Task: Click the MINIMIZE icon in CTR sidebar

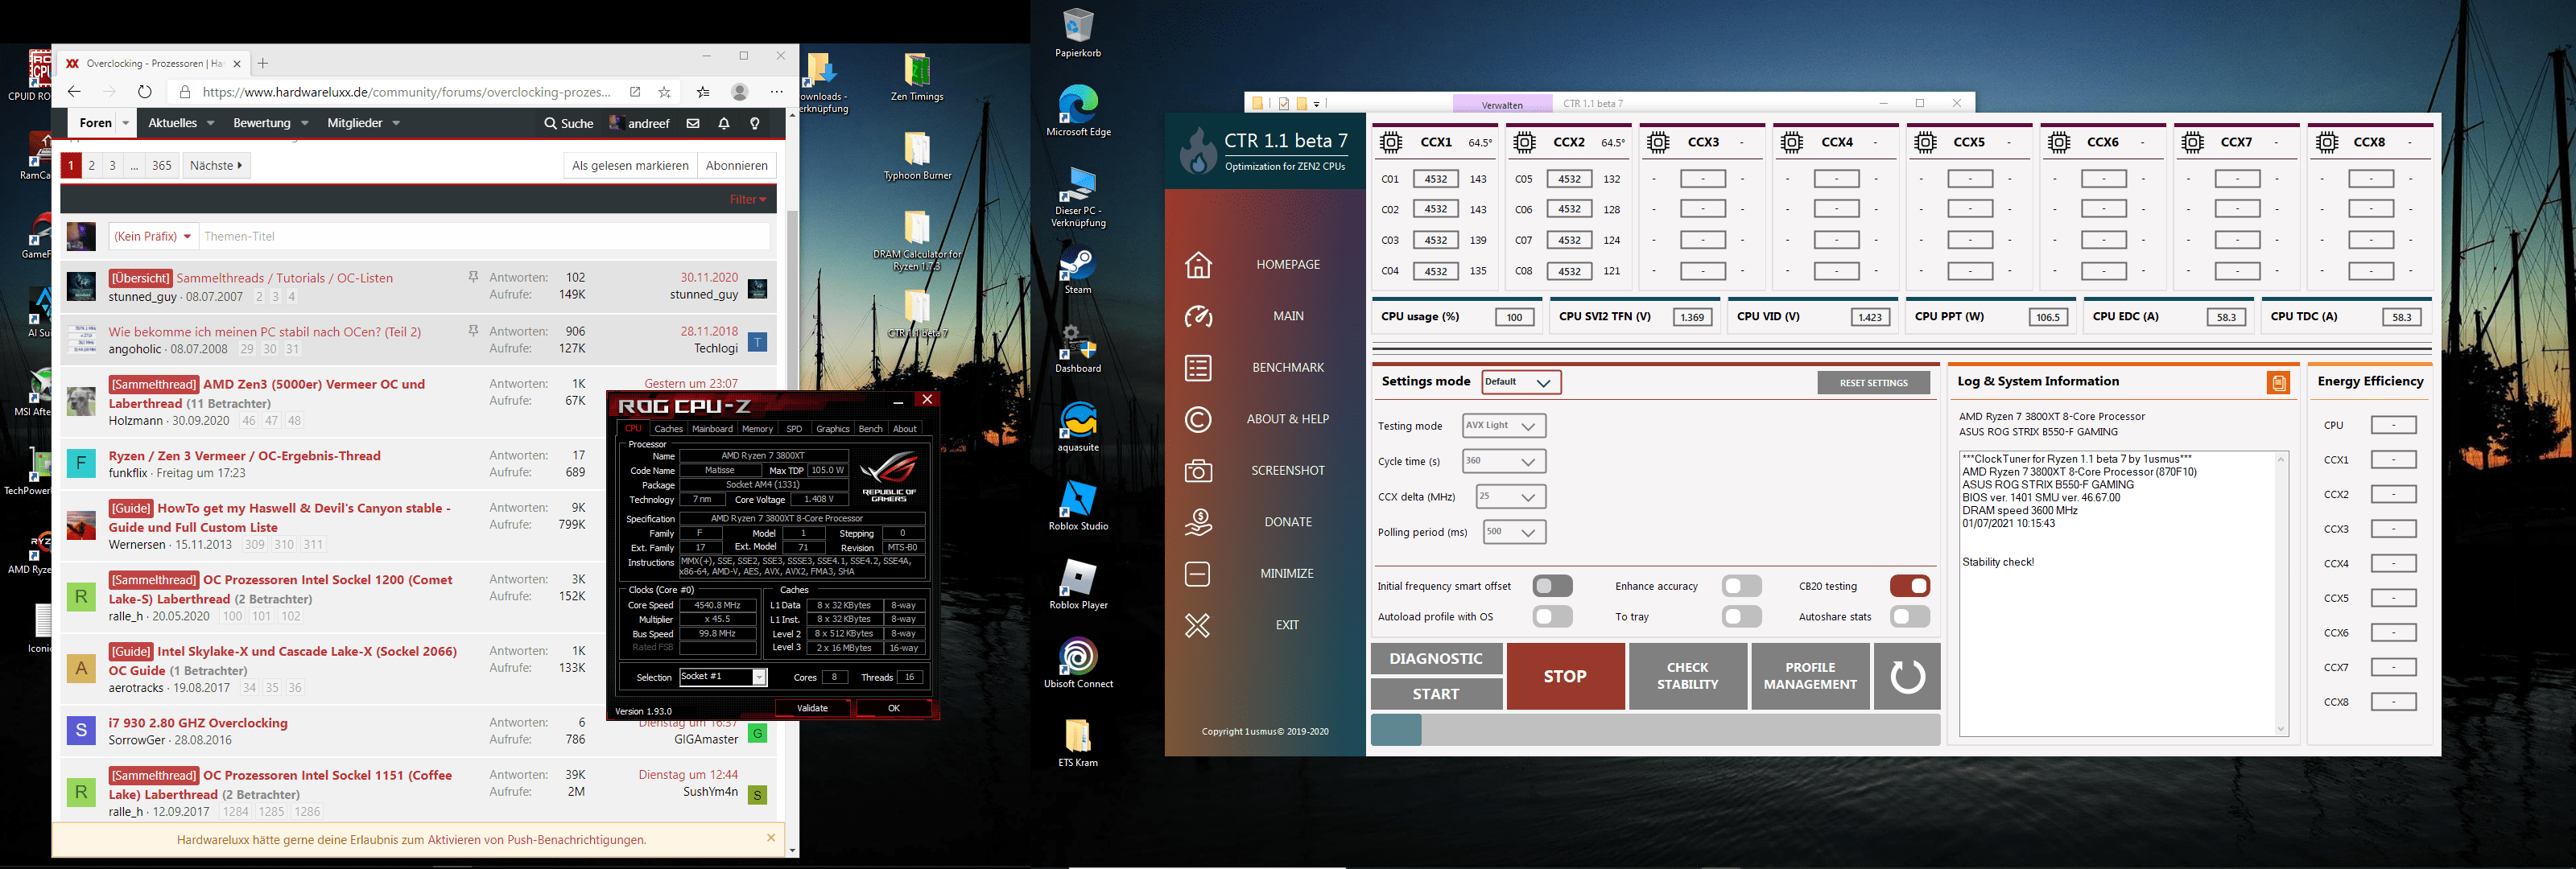Action: click(1198, 574)
